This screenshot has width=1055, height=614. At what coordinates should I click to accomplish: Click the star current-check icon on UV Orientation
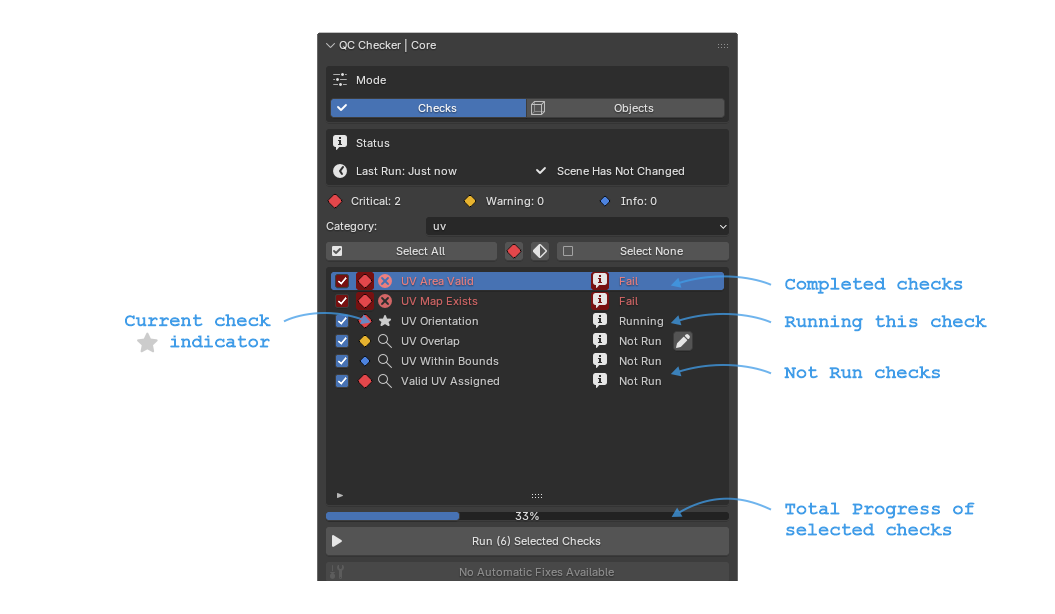click(x=385, y=321)
